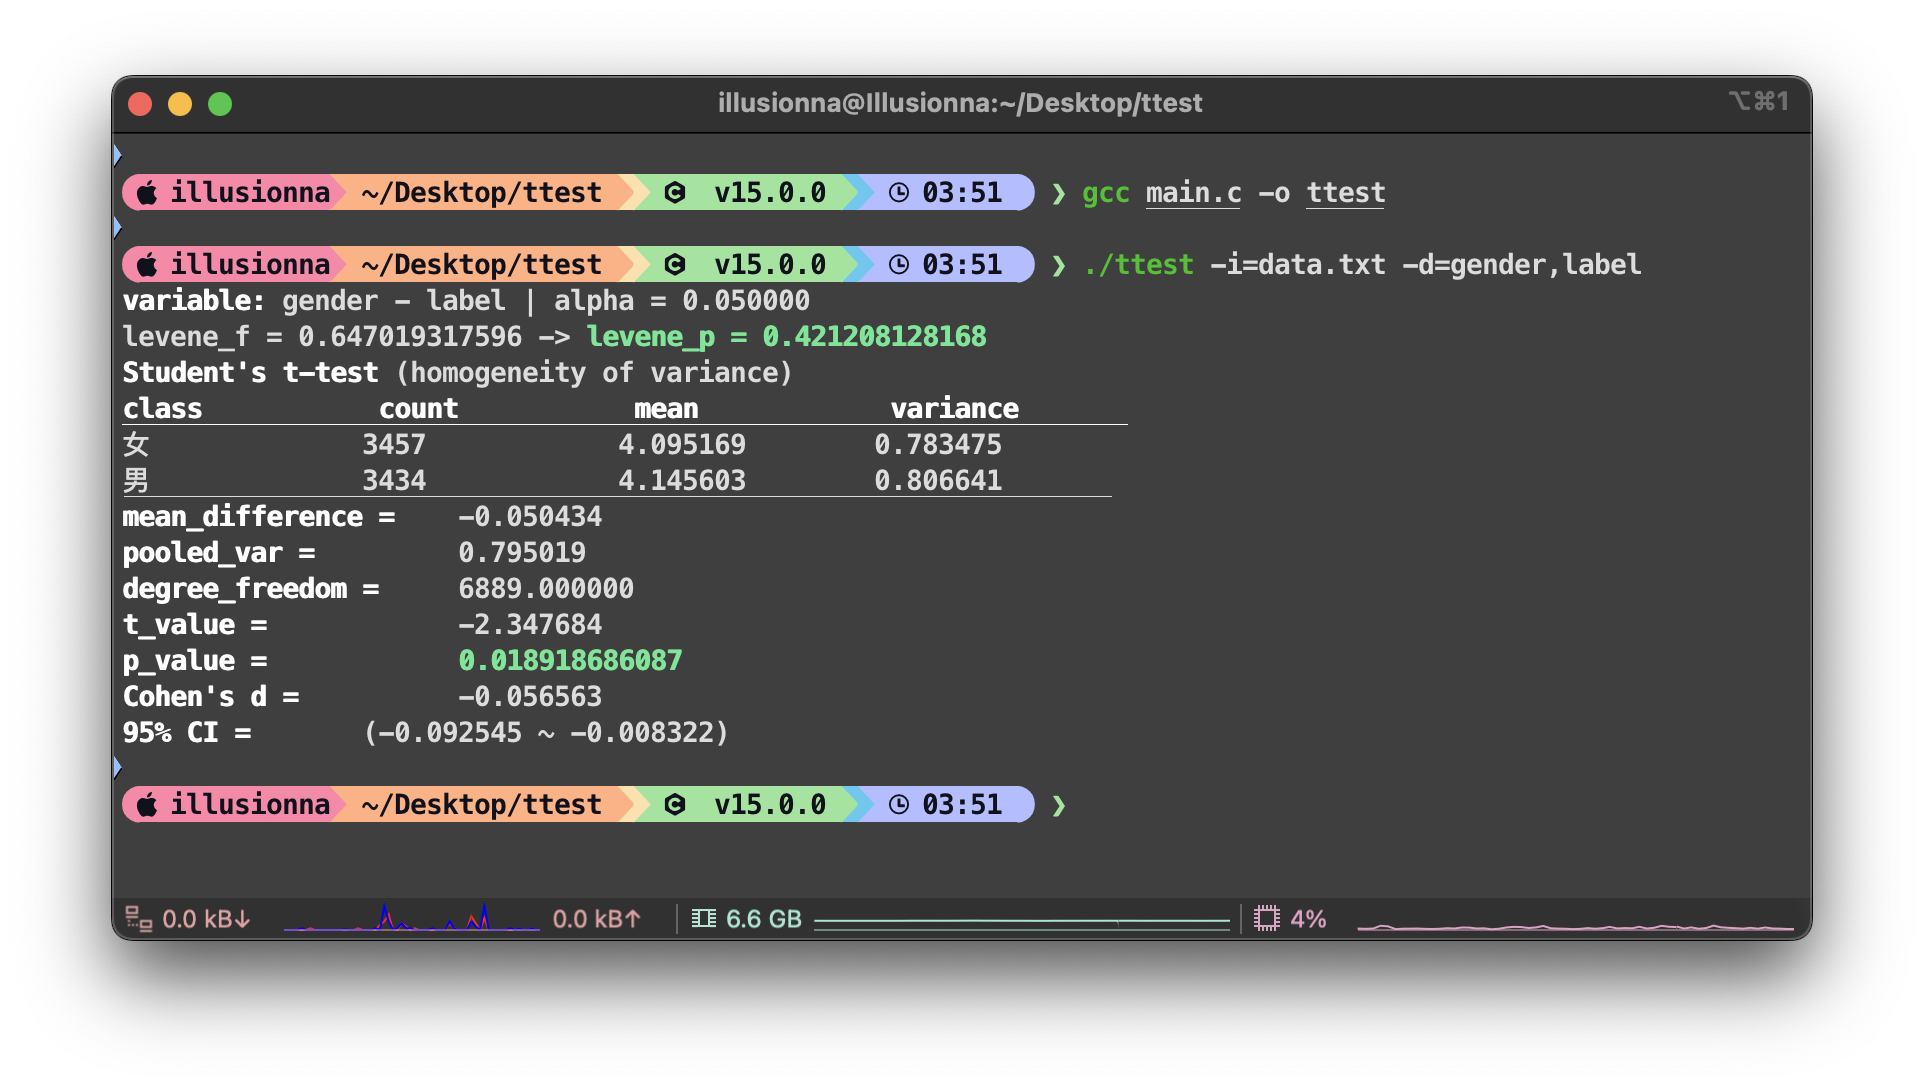
Task: Click the underlined main.c filename
Action: pos(1193,193)
